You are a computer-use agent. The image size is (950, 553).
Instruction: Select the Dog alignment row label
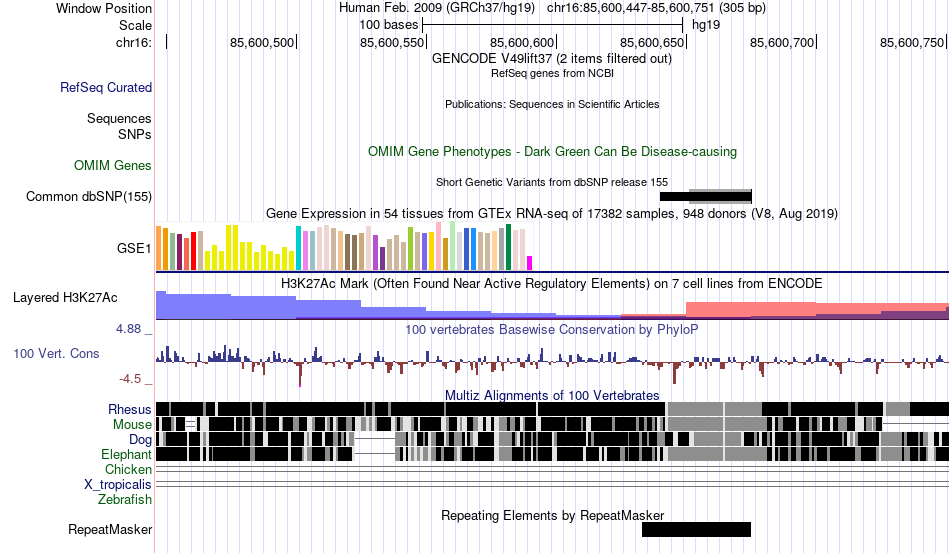click(x=140, y=440)
